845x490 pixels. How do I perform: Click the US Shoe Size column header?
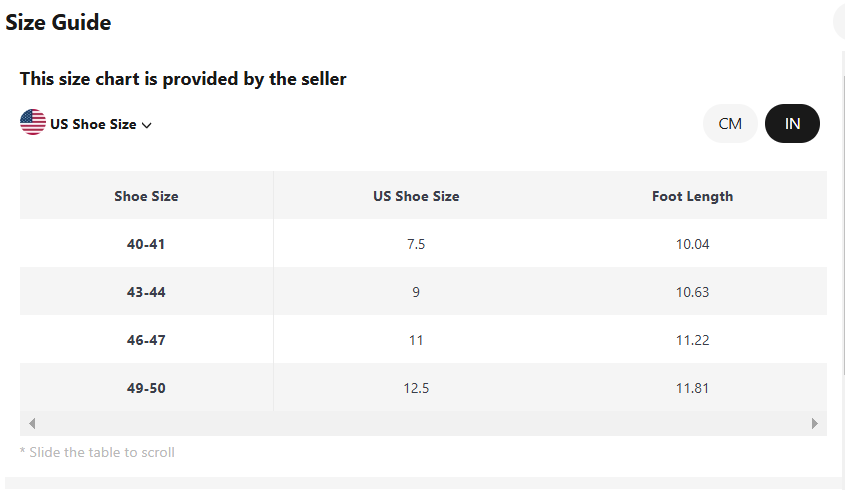[416, 196]
